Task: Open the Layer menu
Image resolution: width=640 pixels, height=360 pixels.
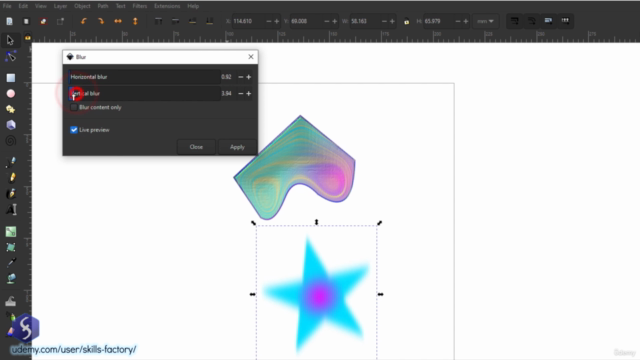Action: click(x=60, y=6)
